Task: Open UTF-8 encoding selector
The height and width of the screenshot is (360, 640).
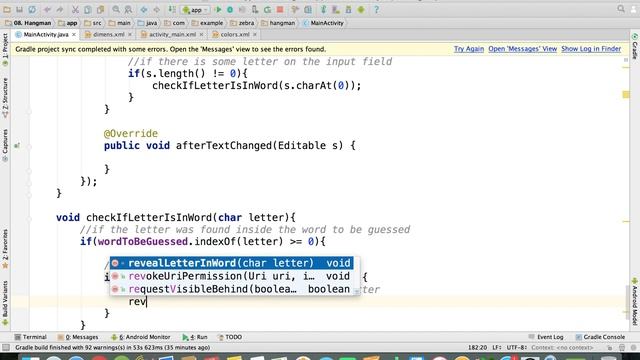Action: coord(517,348)
